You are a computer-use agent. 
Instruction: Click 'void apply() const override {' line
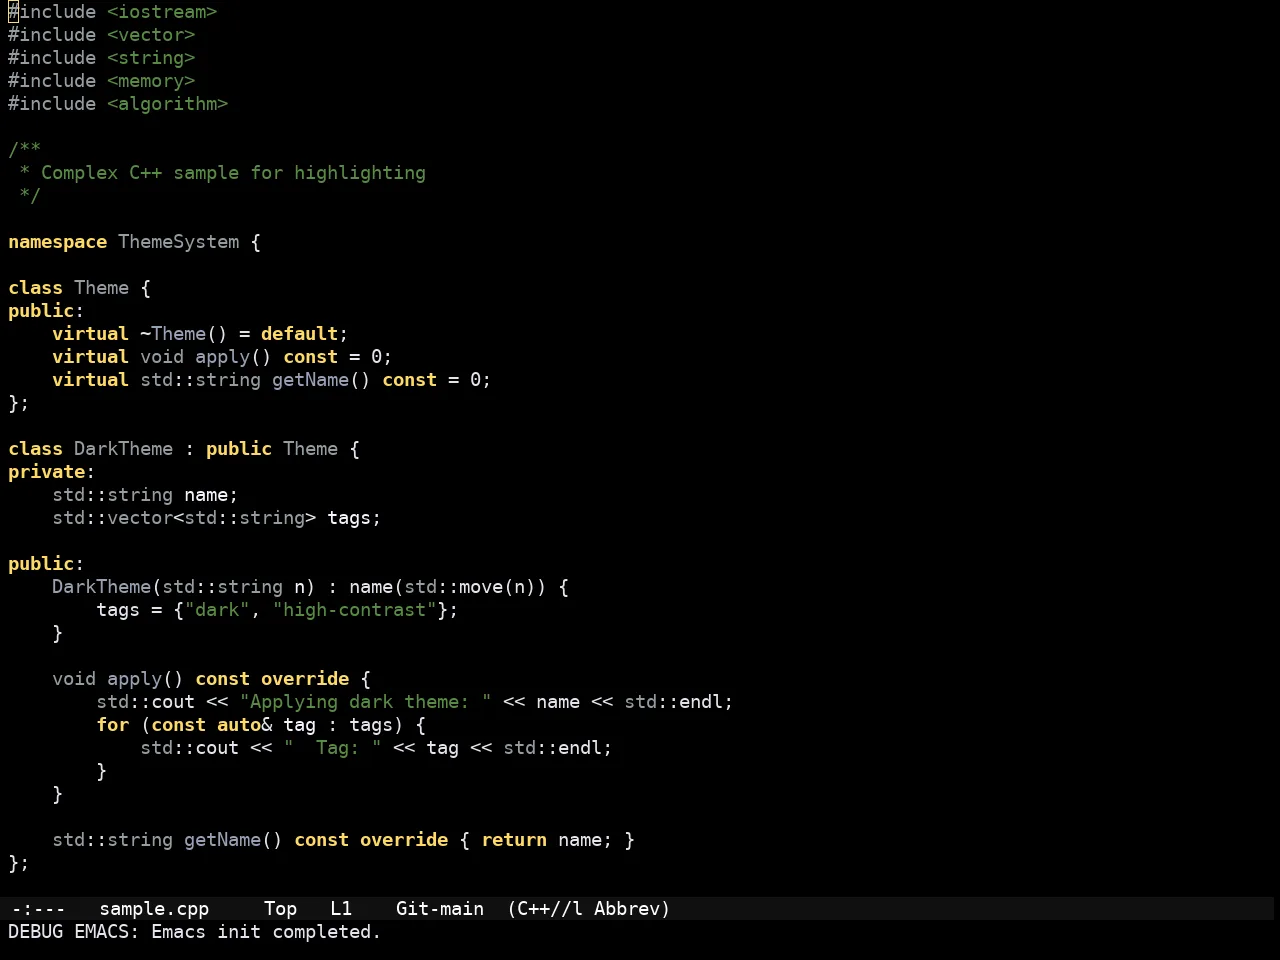pyautogui.click(x=211, y=679)
